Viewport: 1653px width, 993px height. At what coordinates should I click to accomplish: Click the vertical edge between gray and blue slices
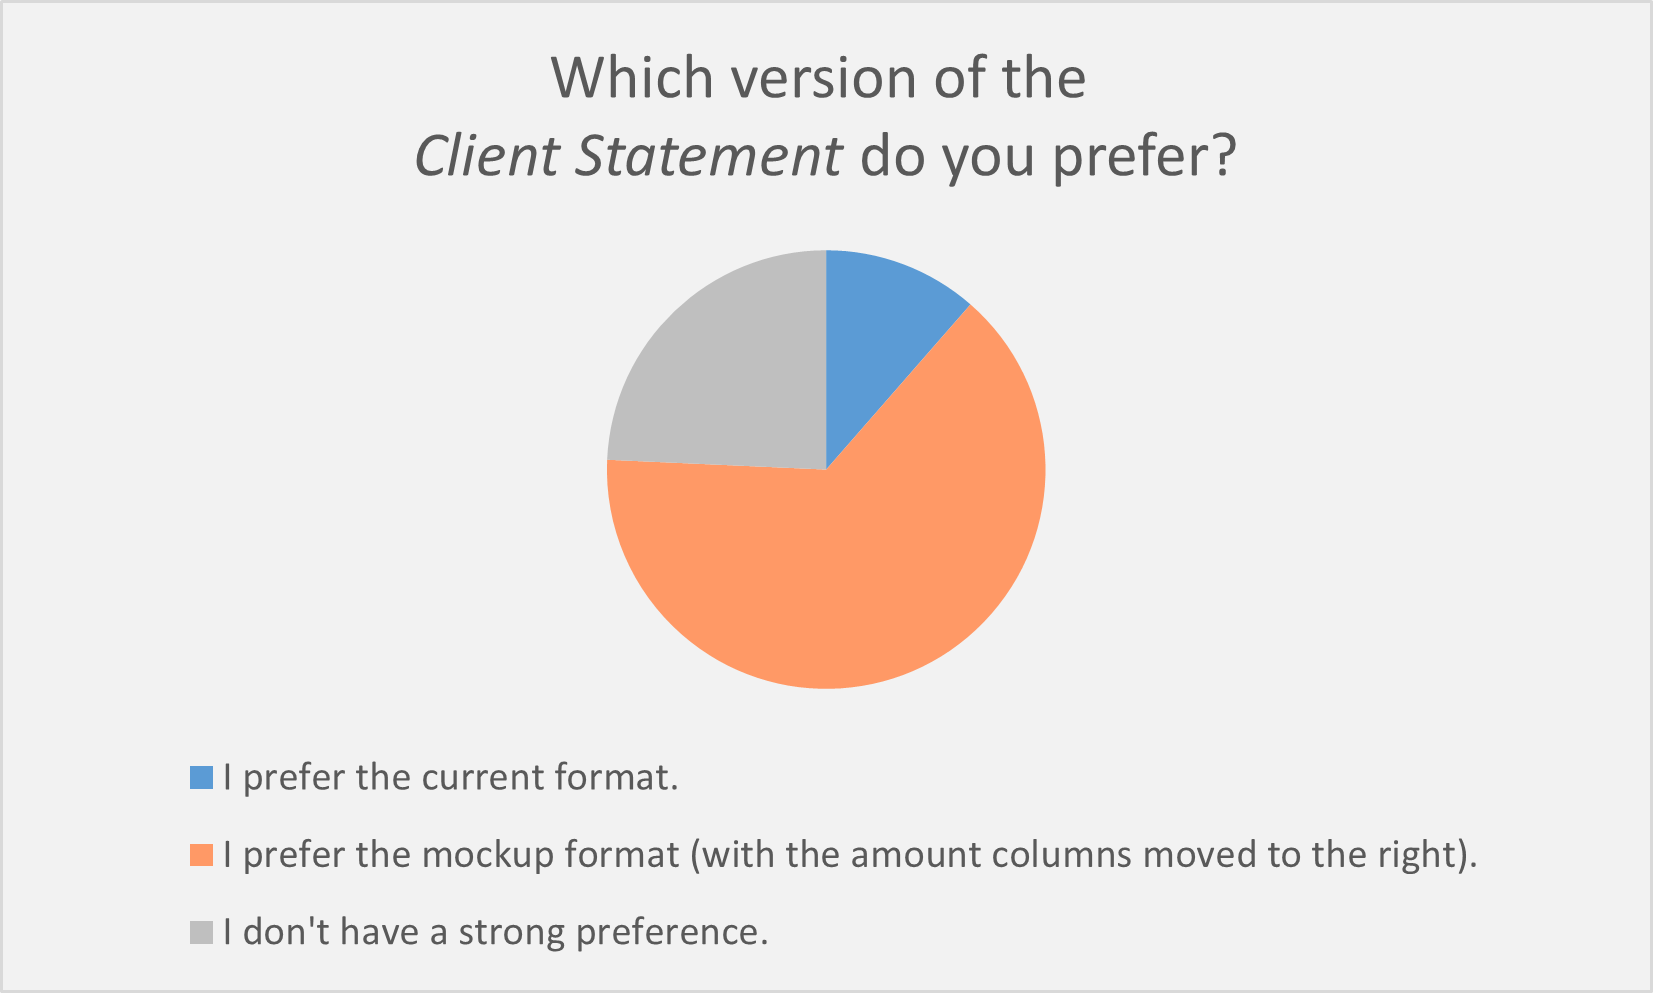[x=826, y=360]
